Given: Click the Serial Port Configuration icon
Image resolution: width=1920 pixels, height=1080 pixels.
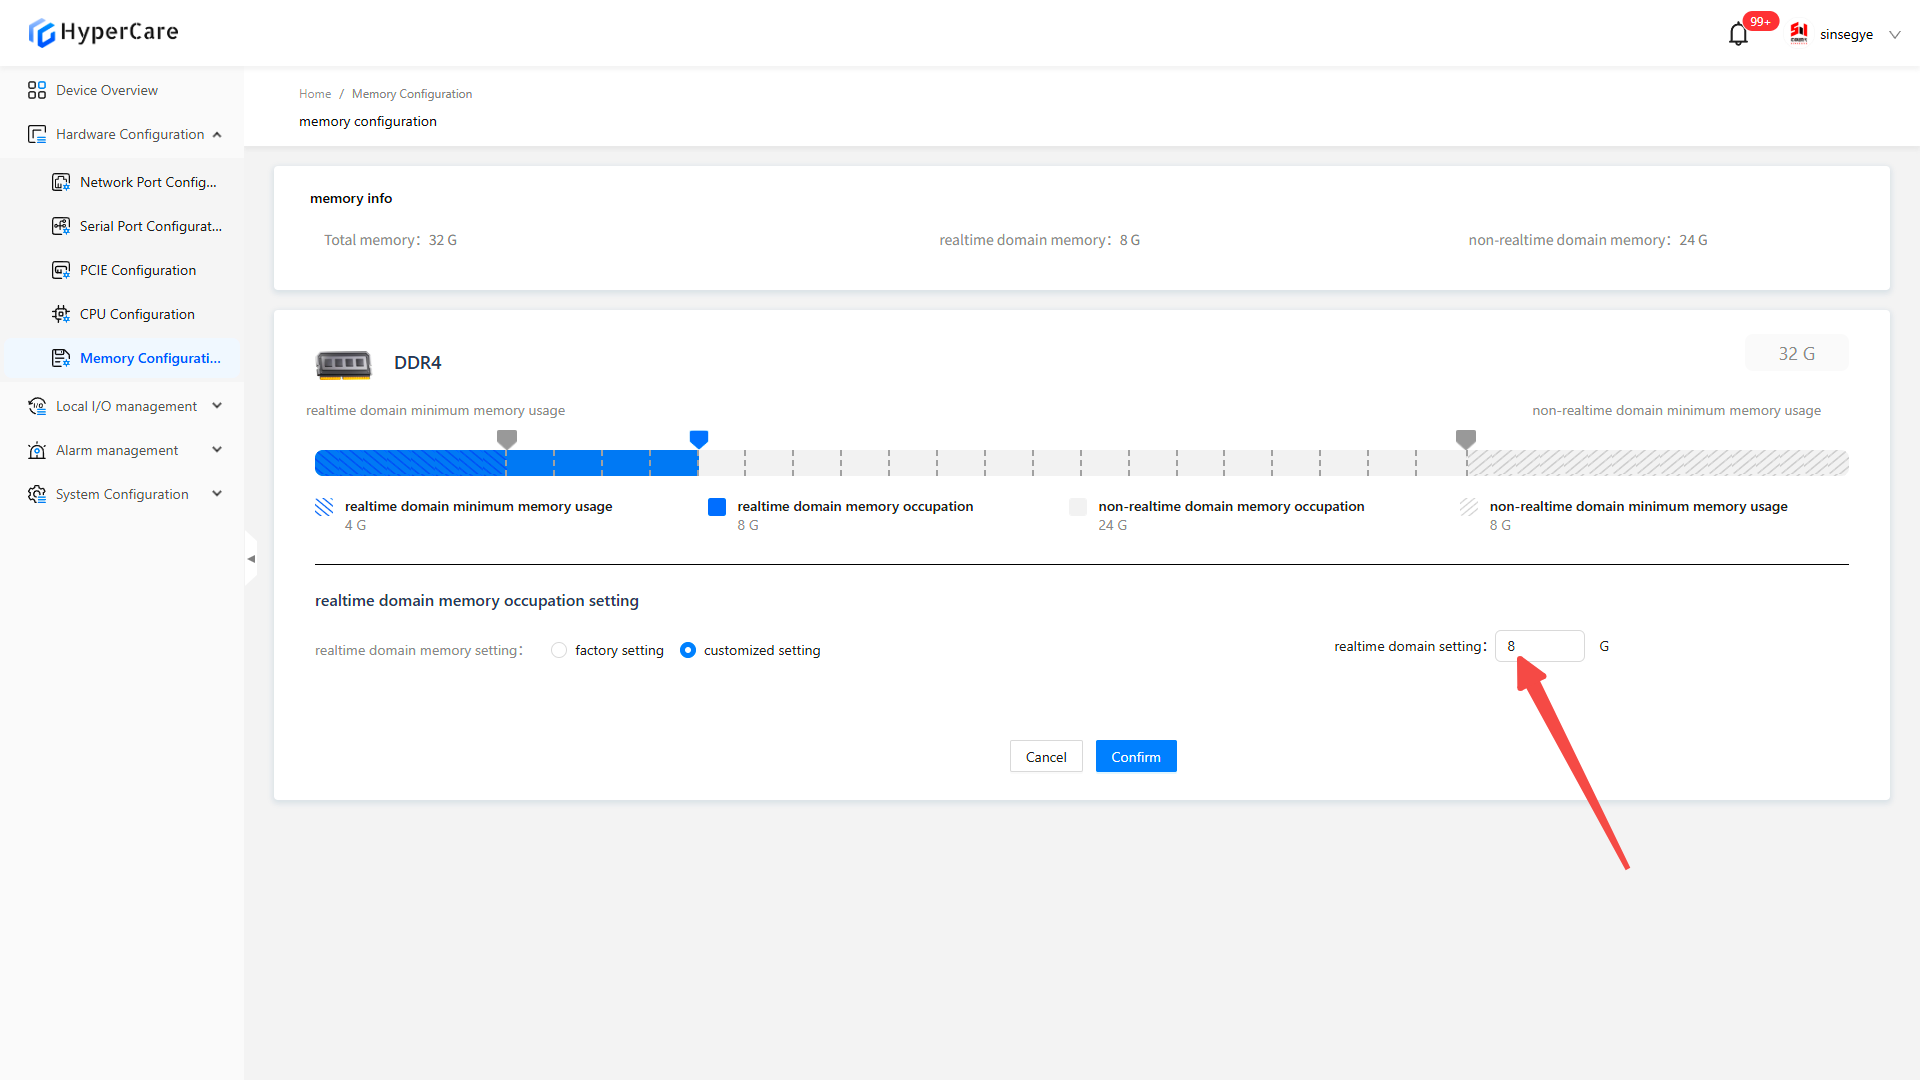Looking at the screenshot, I should coord(61,226).
